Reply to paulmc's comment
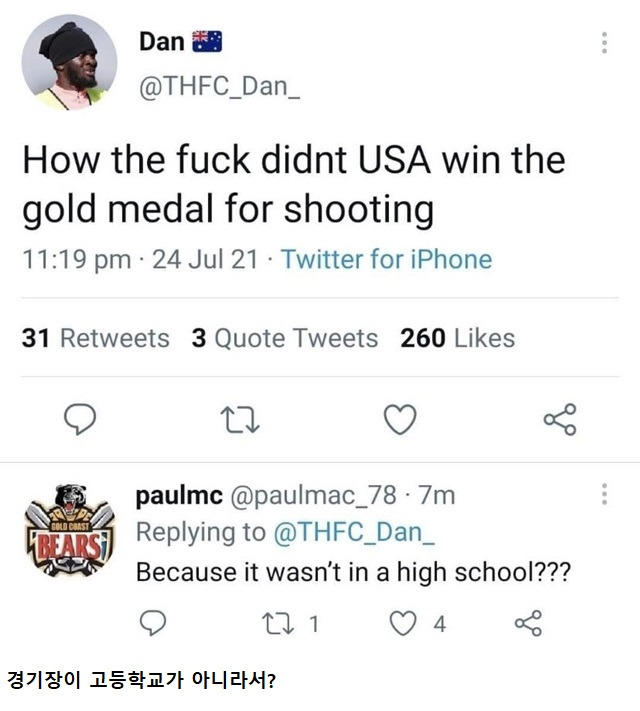Image resolution: width=640 pixels, height=711 pixels. 153,623
